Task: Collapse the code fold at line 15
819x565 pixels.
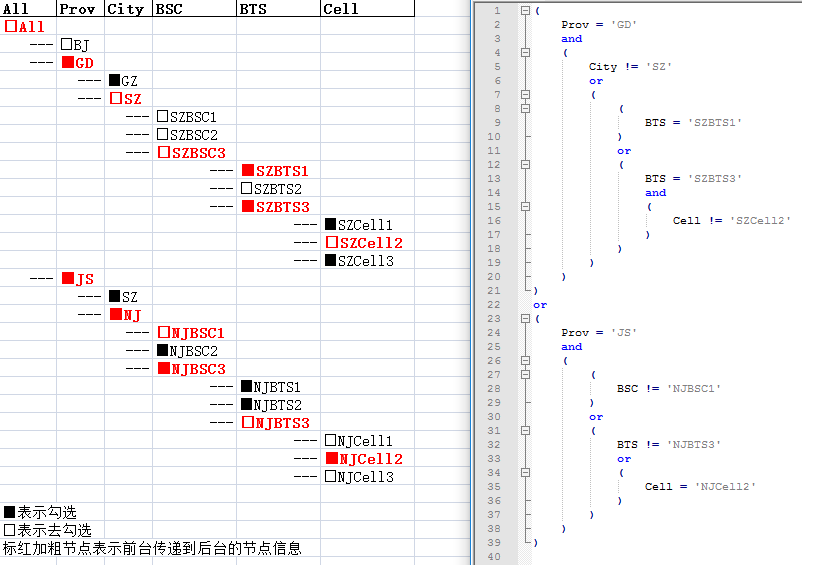Action: pos(525,206)
